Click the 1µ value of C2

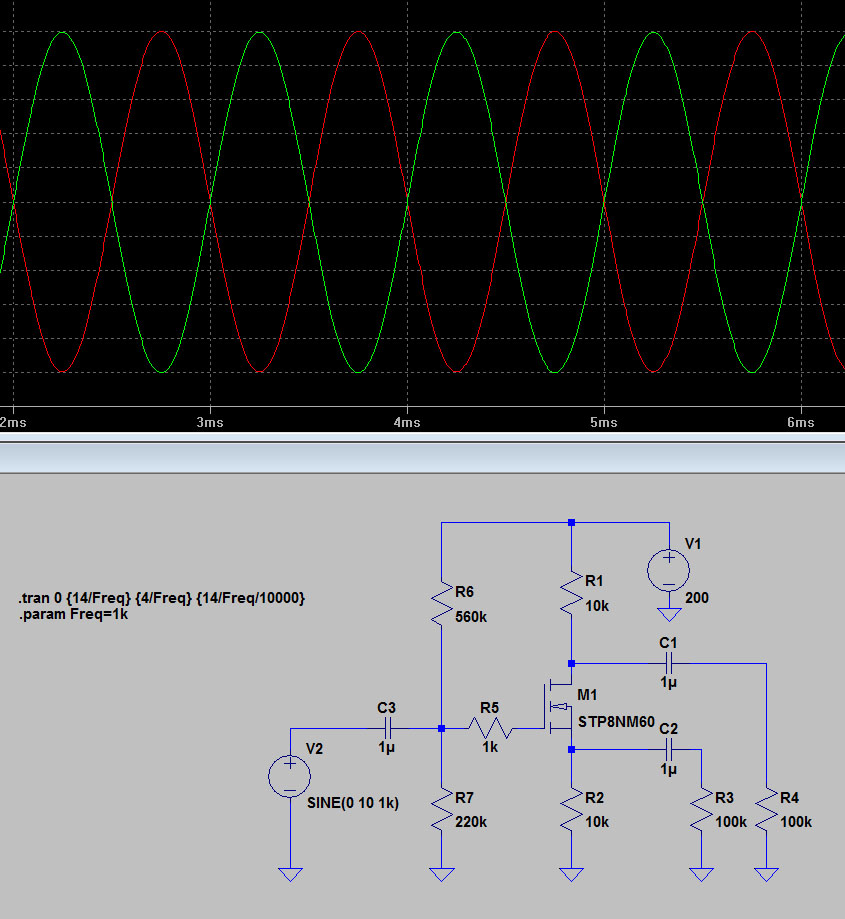click(x=669, y=768)
